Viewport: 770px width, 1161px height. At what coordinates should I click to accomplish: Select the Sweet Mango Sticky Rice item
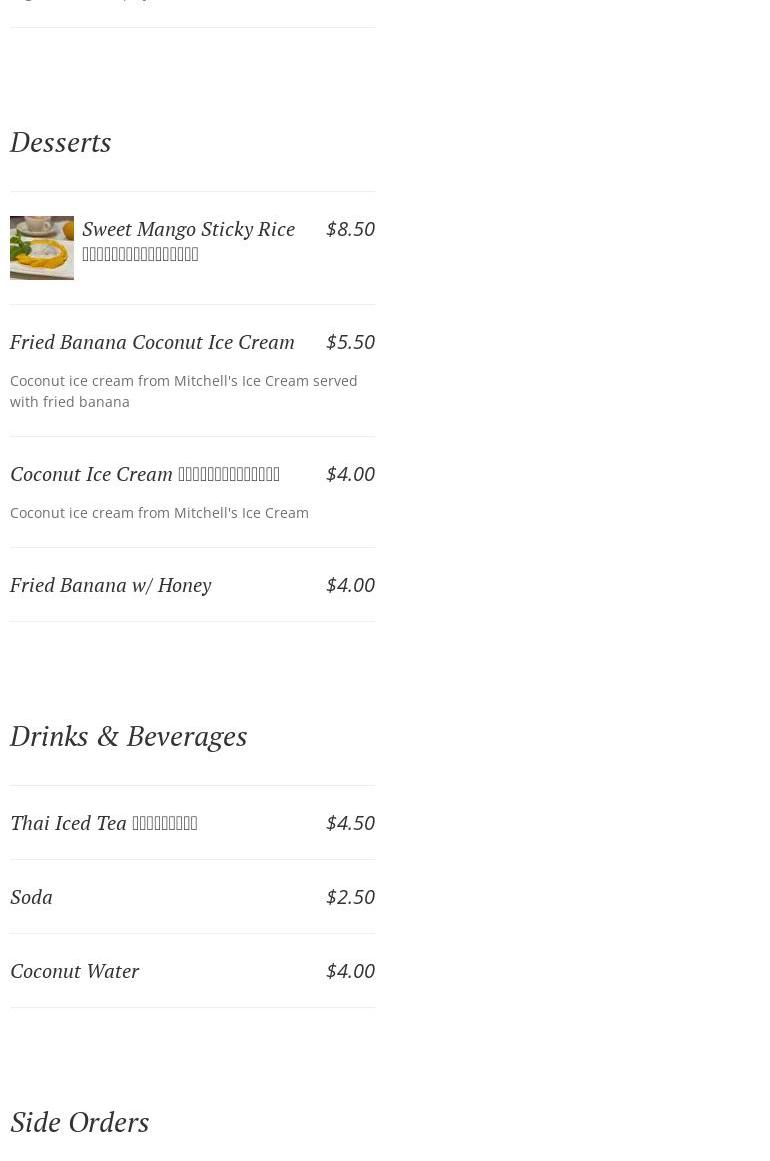188,229
